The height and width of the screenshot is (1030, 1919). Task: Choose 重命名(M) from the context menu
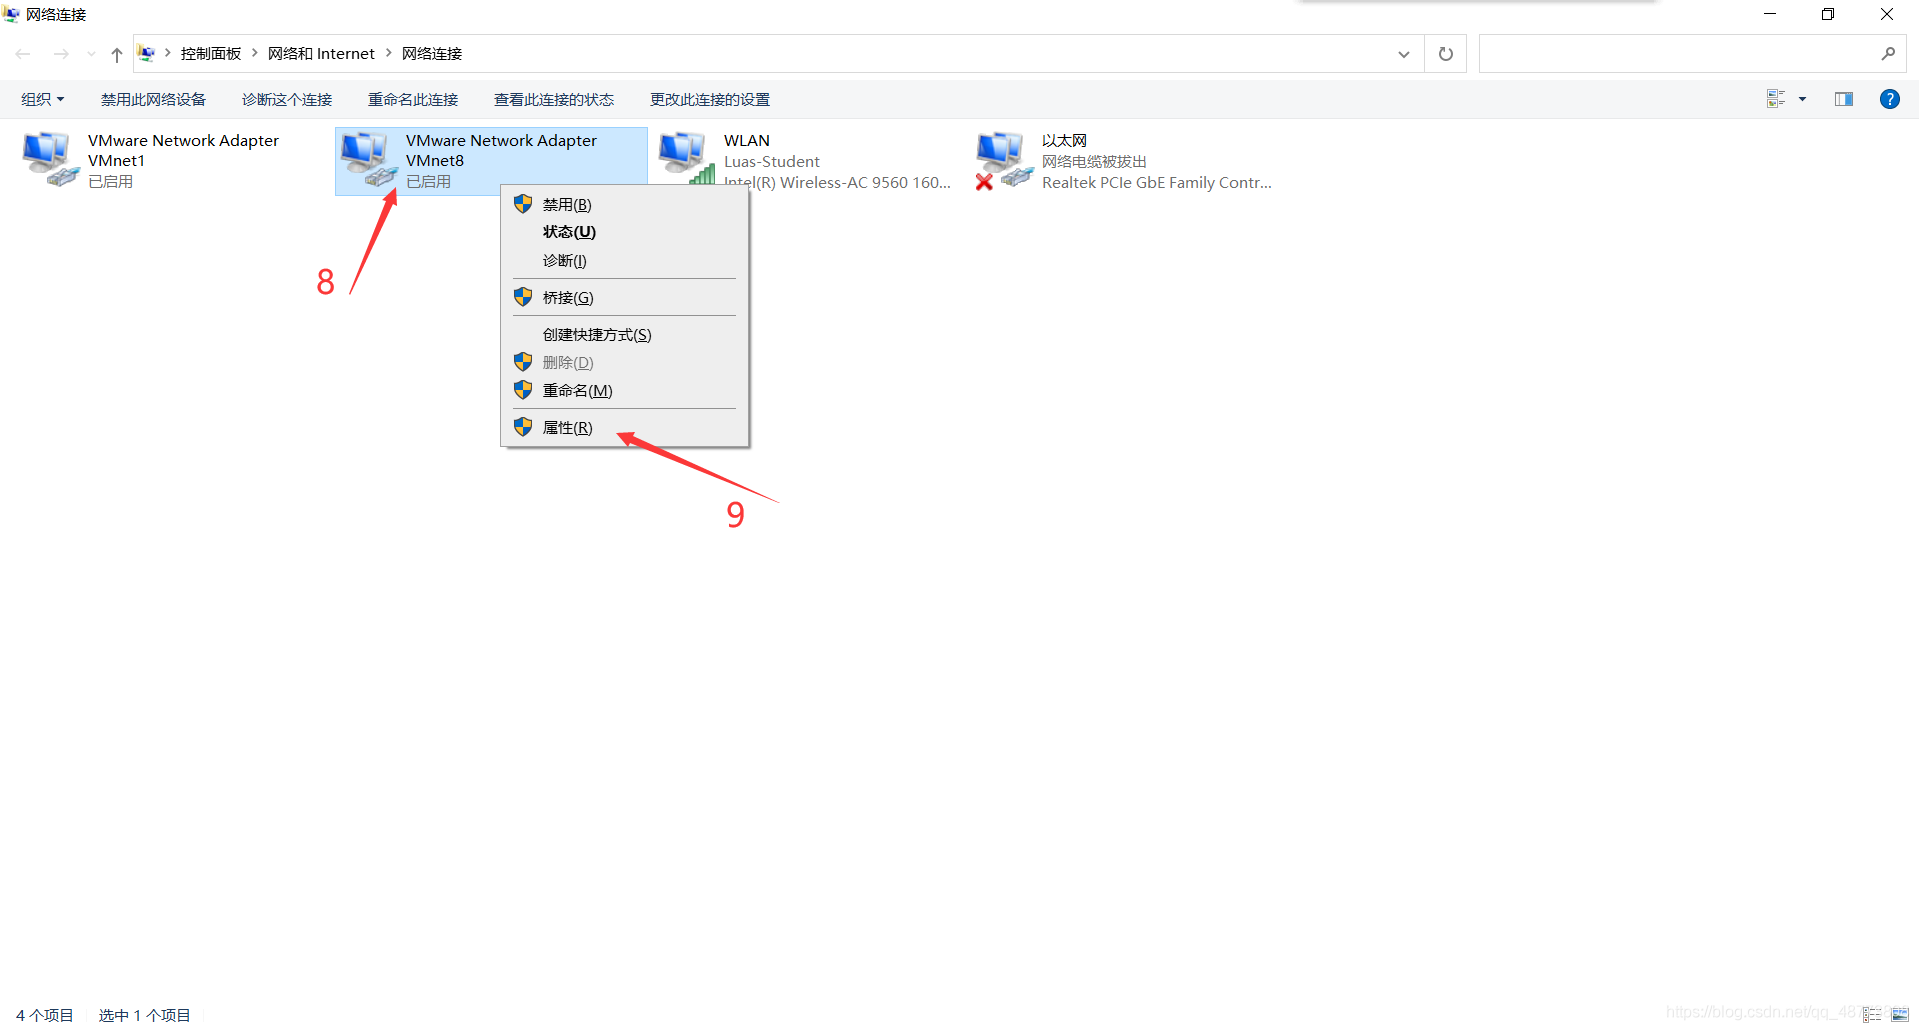pos(625,390)
